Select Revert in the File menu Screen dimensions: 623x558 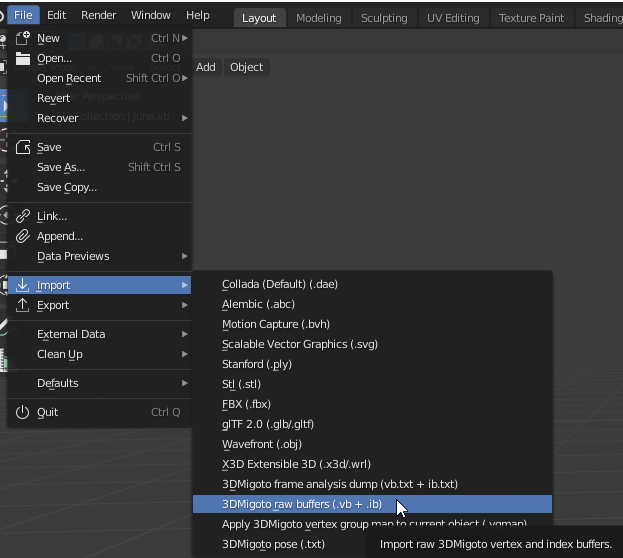coord(99,98)
